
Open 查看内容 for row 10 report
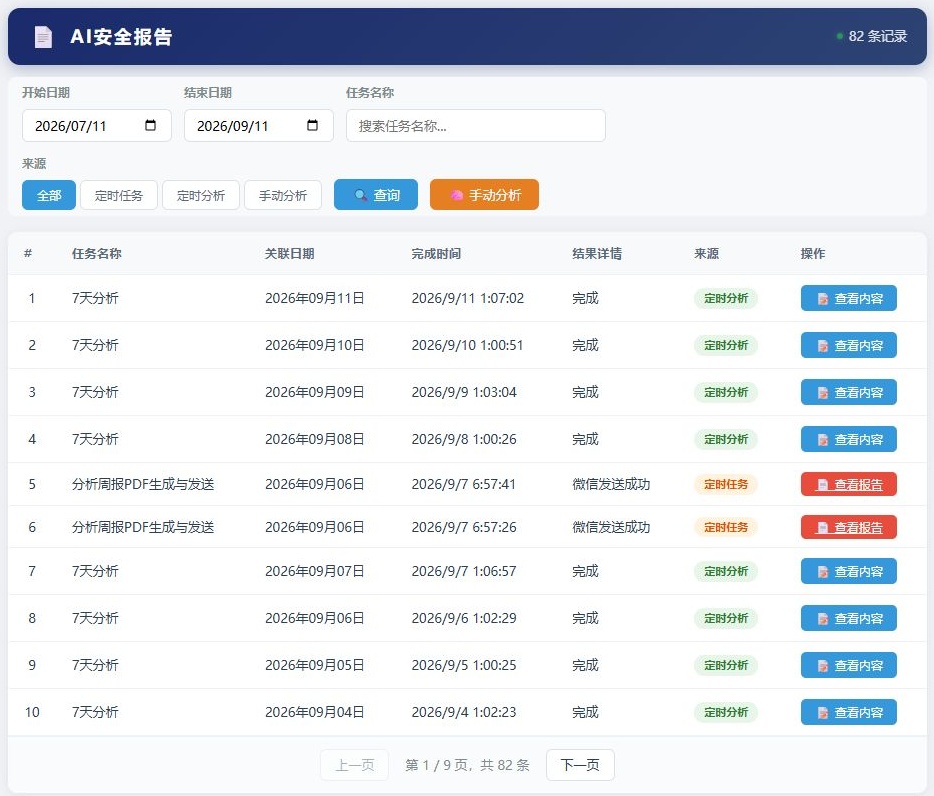point(848,712)
